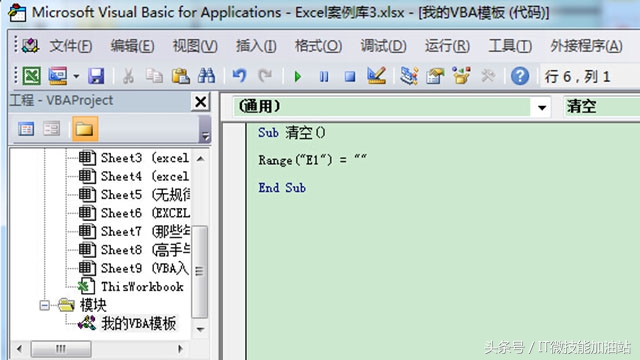Click the View Object icon in project panel
The height and width of the screenshot is (360, 640).
52,129
